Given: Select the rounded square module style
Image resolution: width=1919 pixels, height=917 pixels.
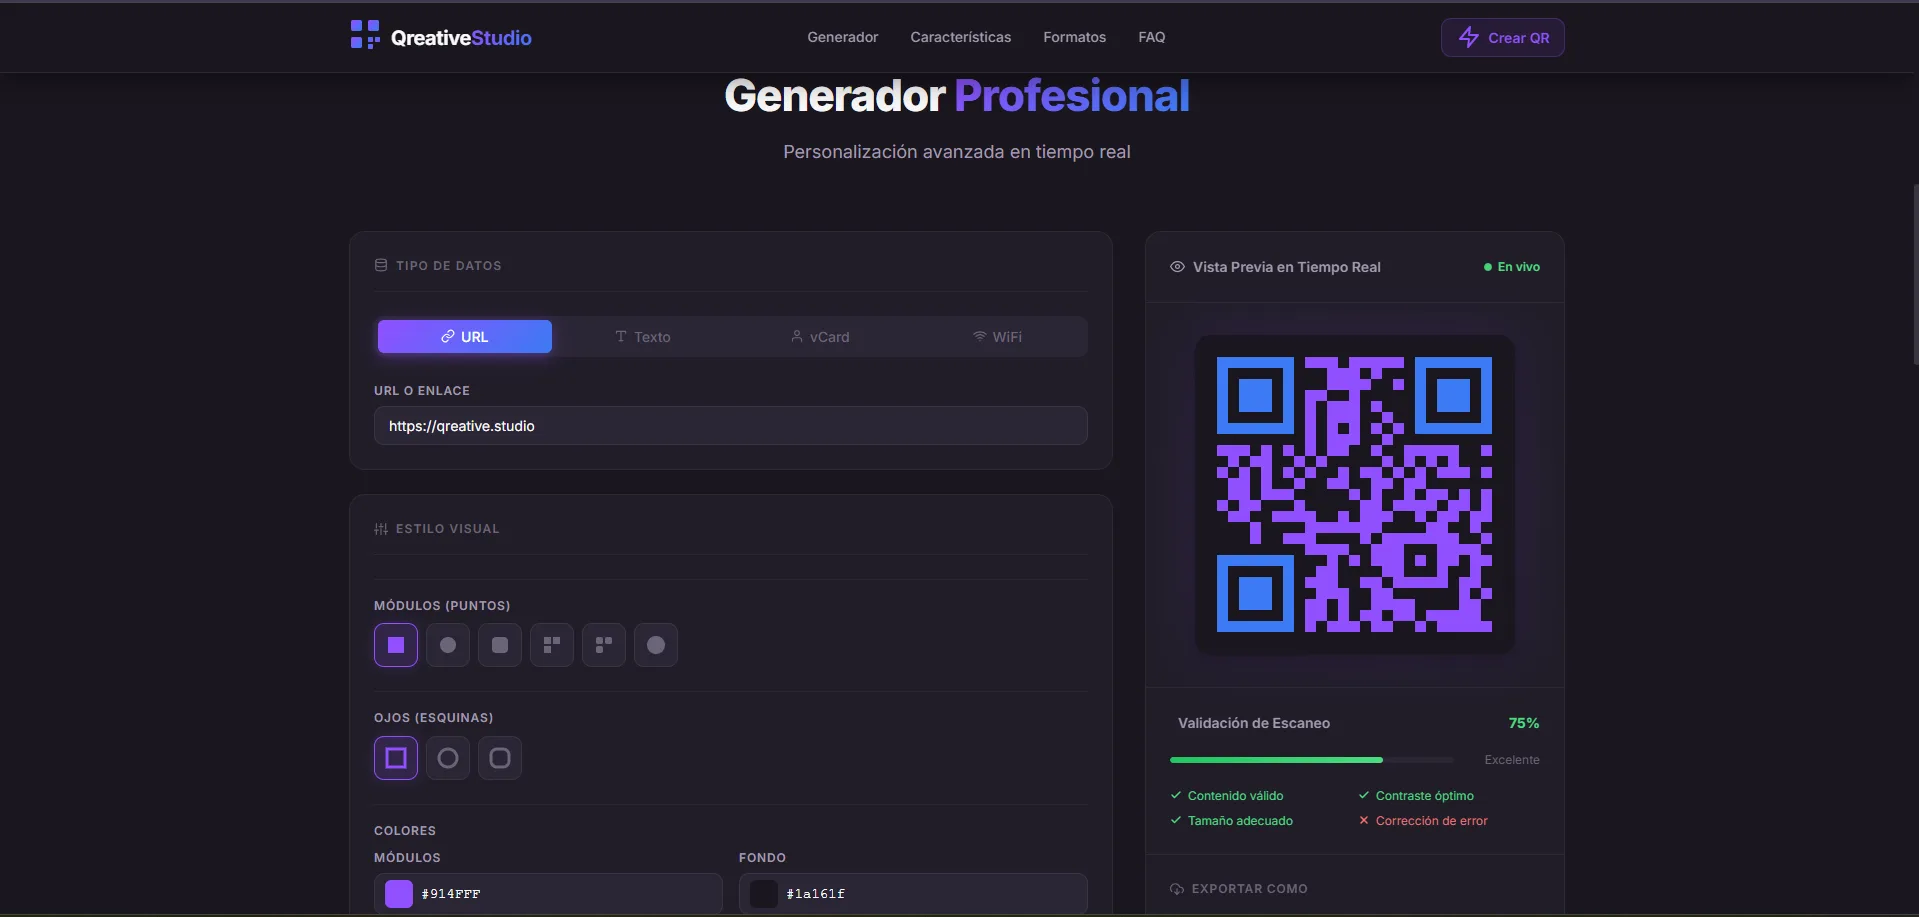Looking at the screenshot, I should [x=500, y=645].
